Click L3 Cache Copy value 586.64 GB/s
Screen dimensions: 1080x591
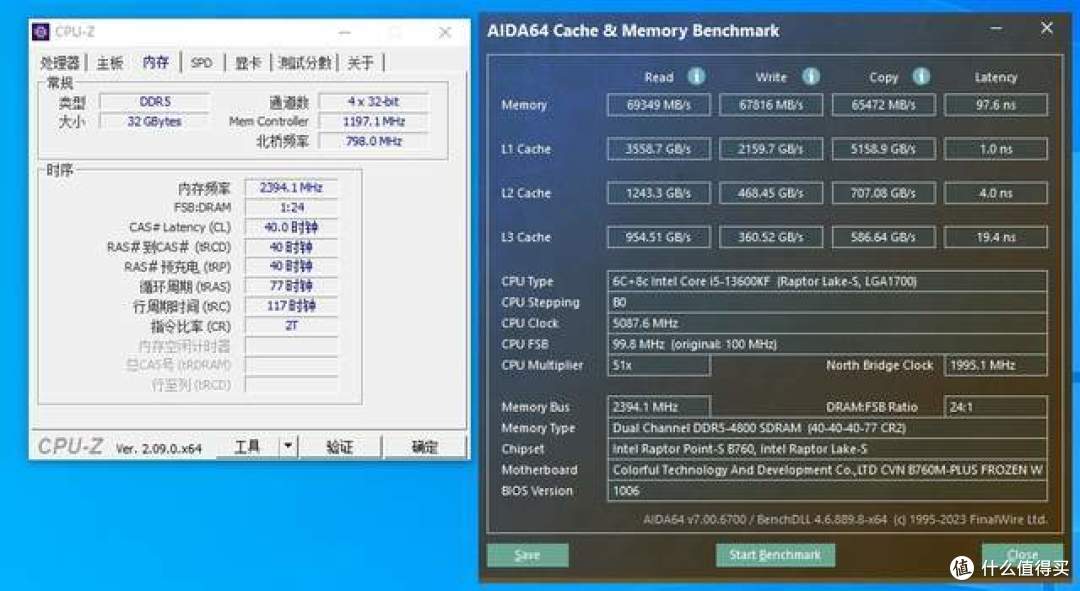pyautogui.click(x=884, y=237)
